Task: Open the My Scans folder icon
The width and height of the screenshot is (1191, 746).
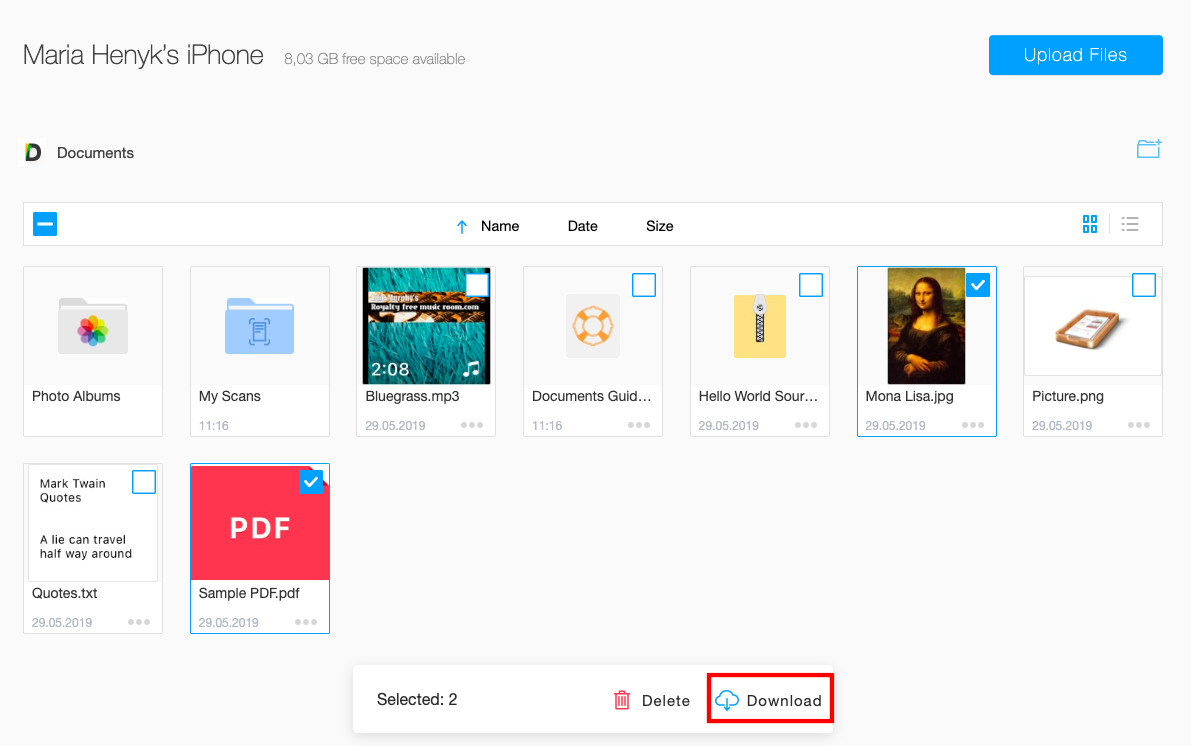Action: pos(260,326)
